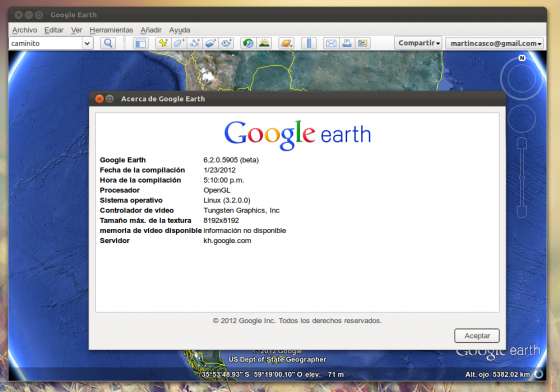Open the Ayuda menu

180,30
